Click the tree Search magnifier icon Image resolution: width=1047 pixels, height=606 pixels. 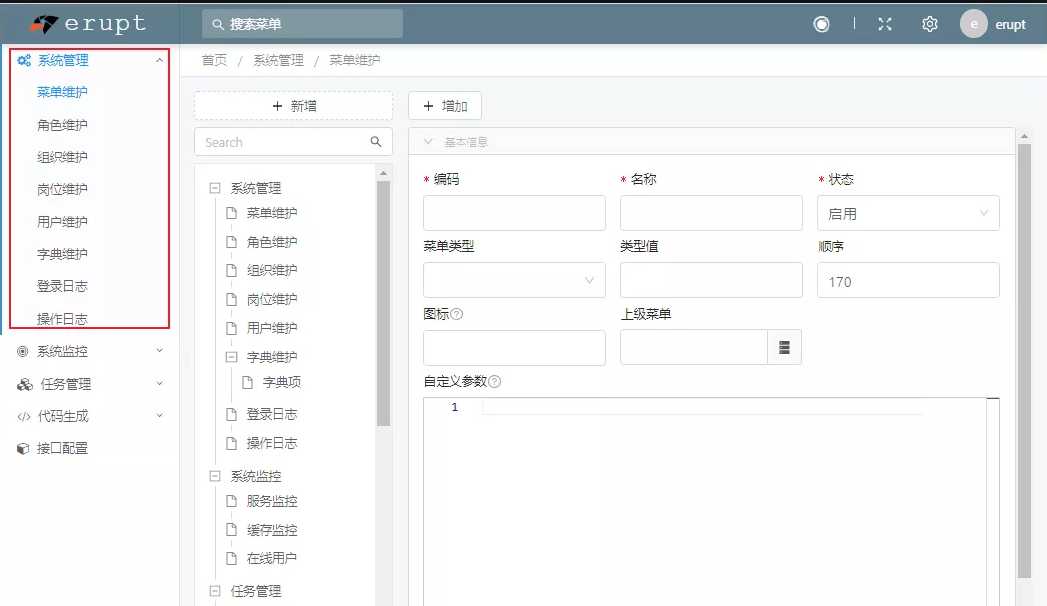(x=376, y=141)
